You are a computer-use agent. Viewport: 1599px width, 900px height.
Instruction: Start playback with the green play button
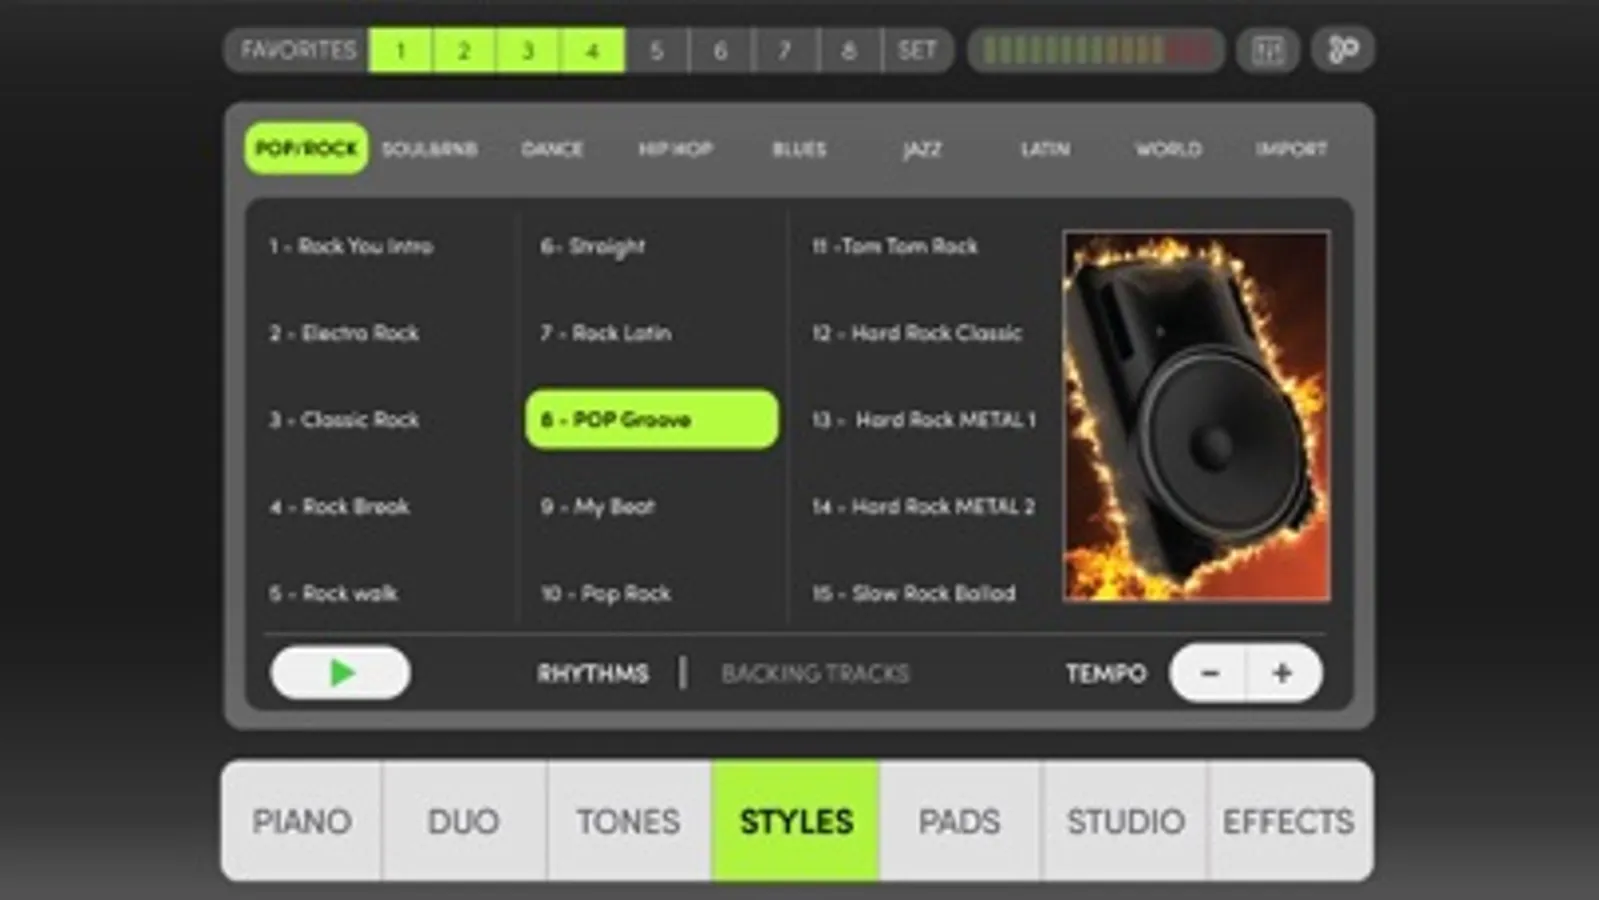point(340,673)
